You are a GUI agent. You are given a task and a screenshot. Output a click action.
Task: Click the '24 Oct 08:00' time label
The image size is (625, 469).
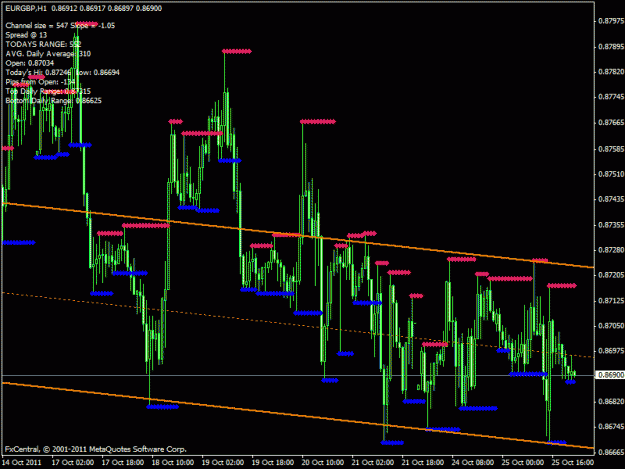coord(473,463)
